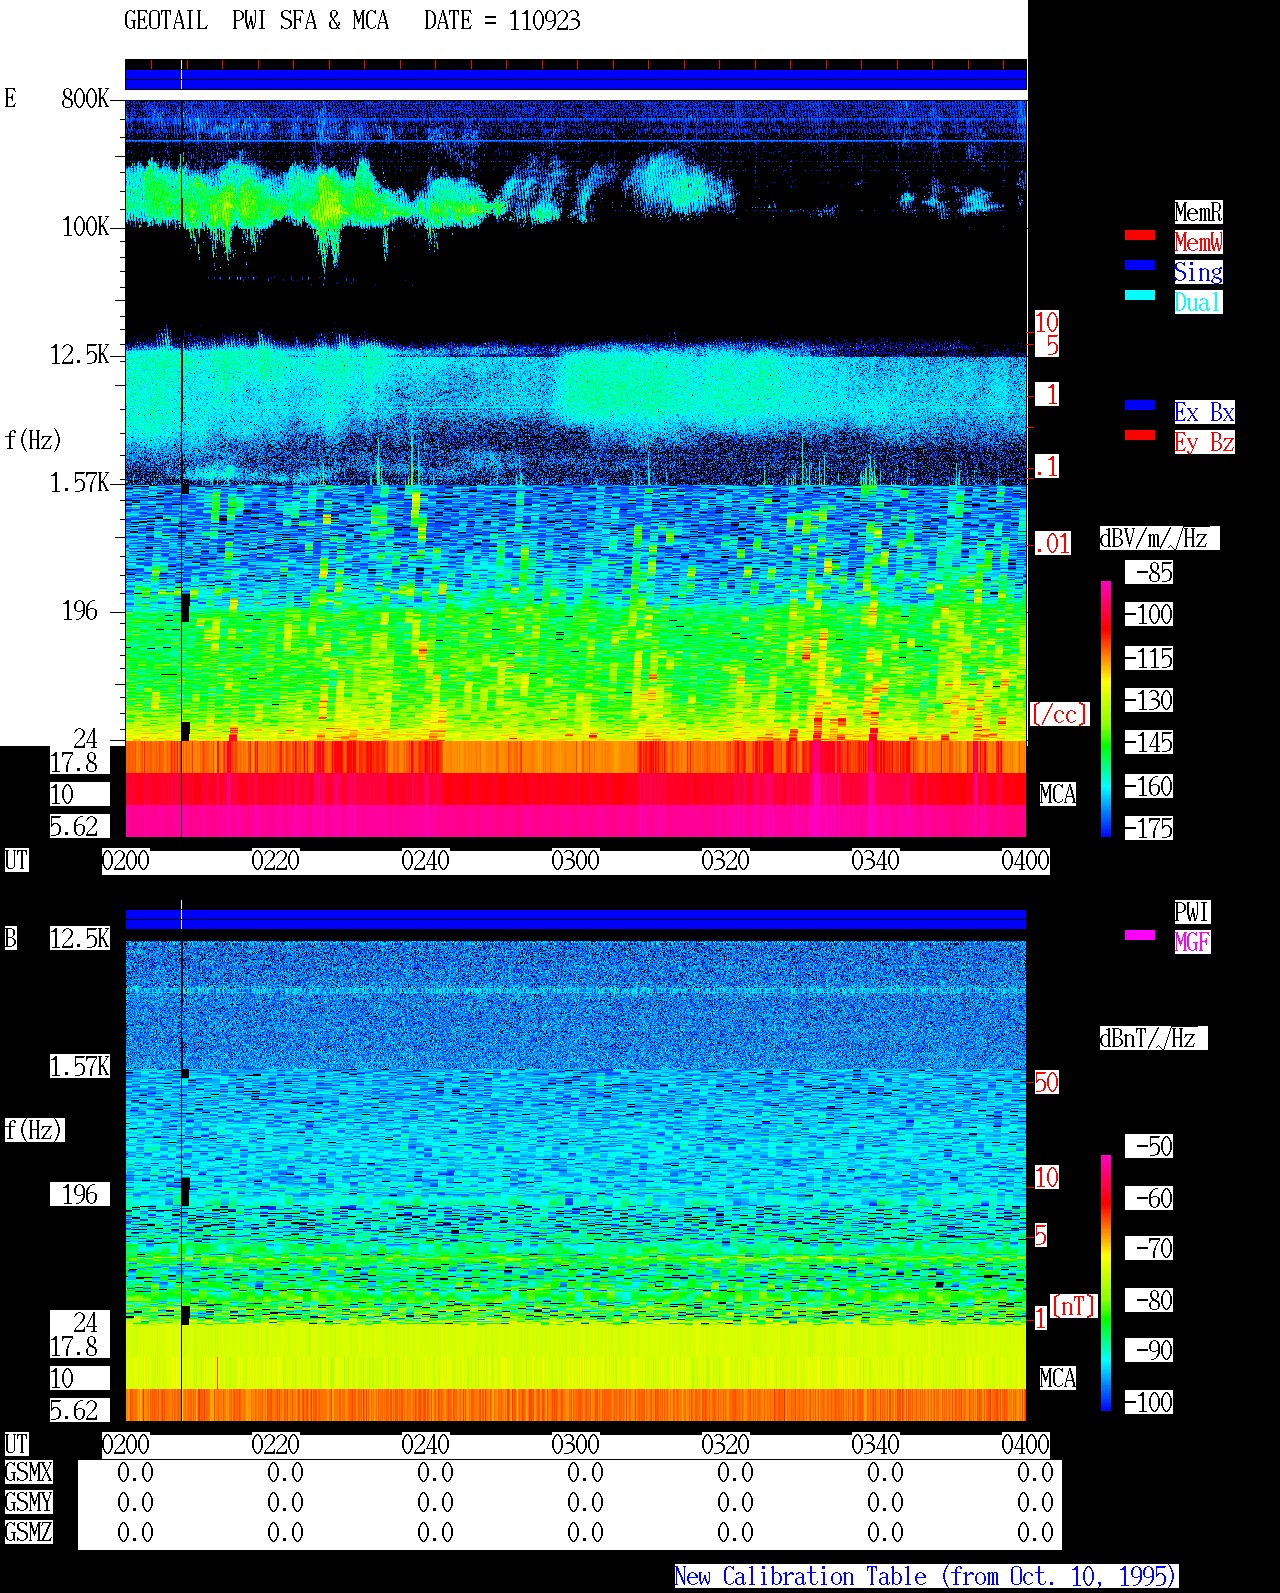Click the red MemW legend swatch

(x=1140, y=236)
